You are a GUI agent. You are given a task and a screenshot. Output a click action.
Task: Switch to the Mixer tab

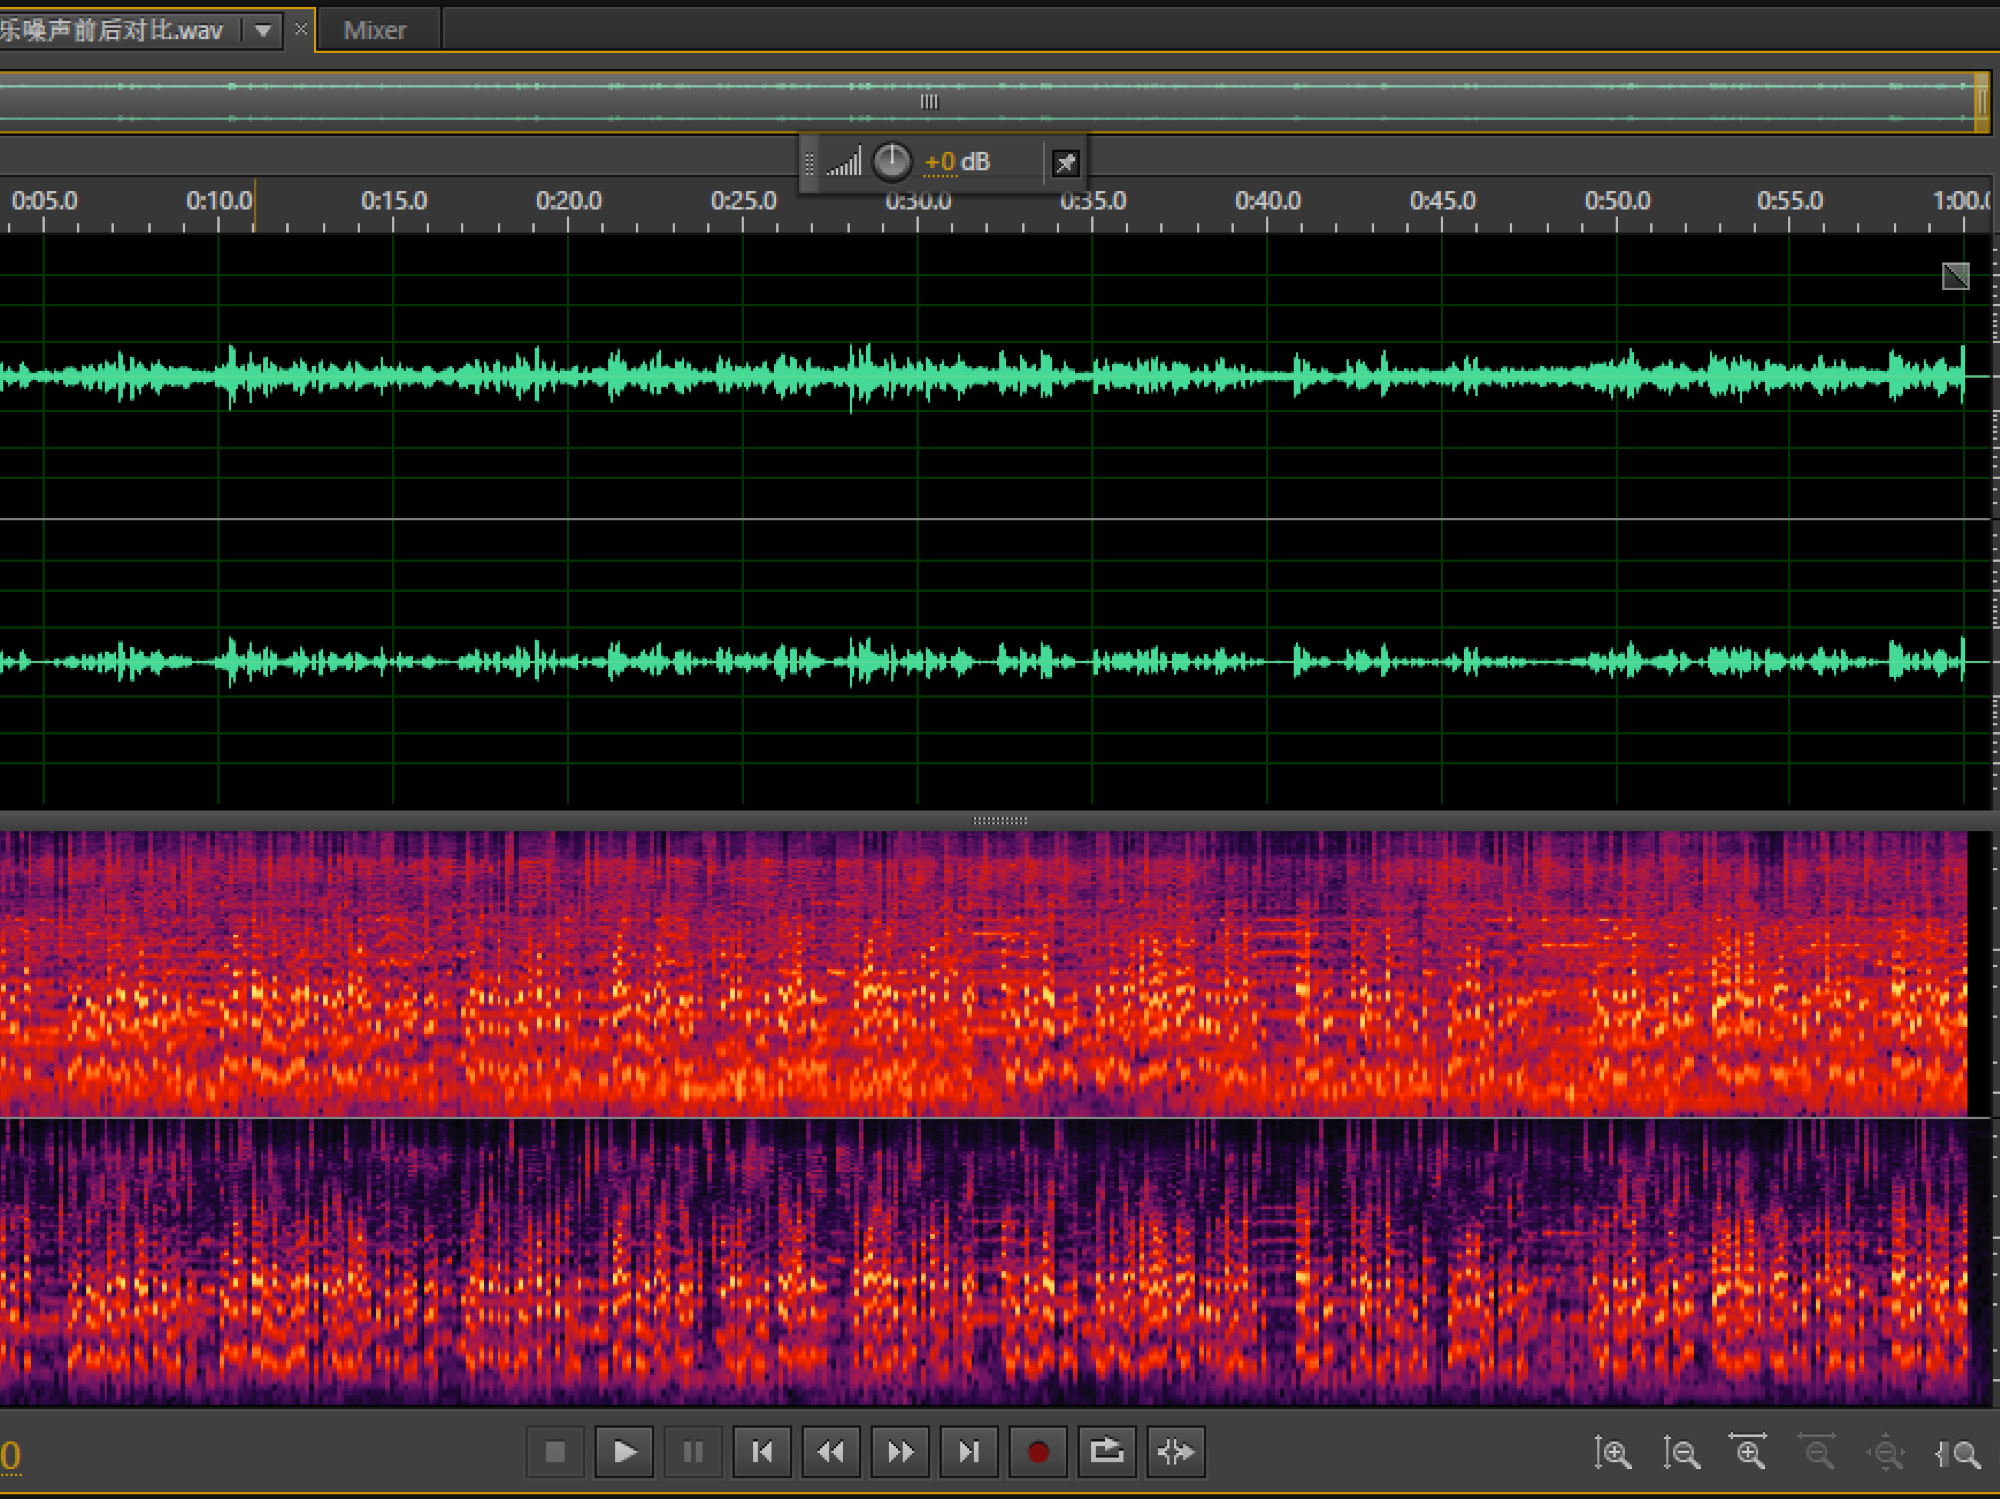point(375,30)
